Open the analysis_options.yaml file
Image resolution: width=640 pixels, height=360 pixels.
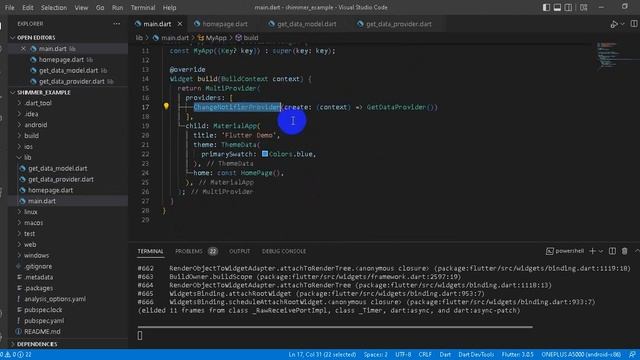[55, 299]
